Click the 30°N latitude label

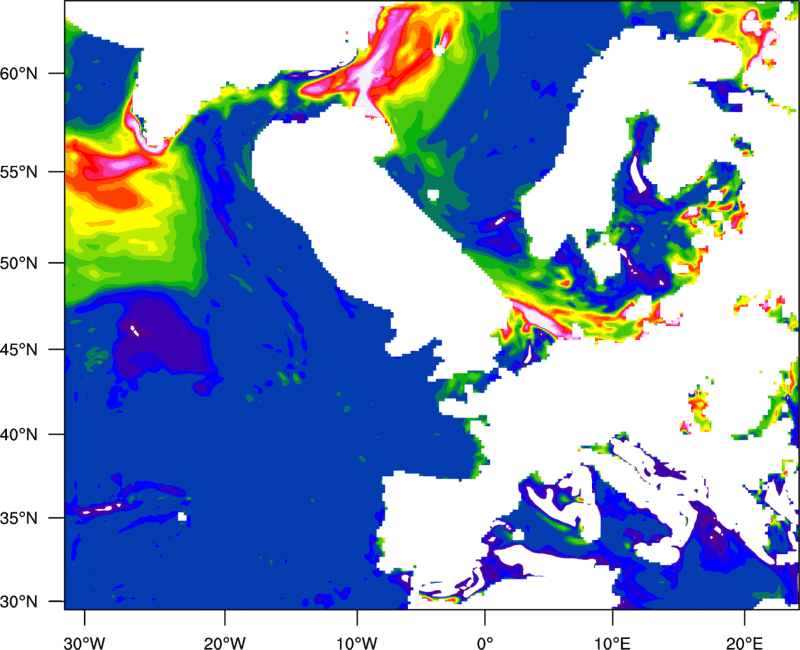(x=19, y=602)
